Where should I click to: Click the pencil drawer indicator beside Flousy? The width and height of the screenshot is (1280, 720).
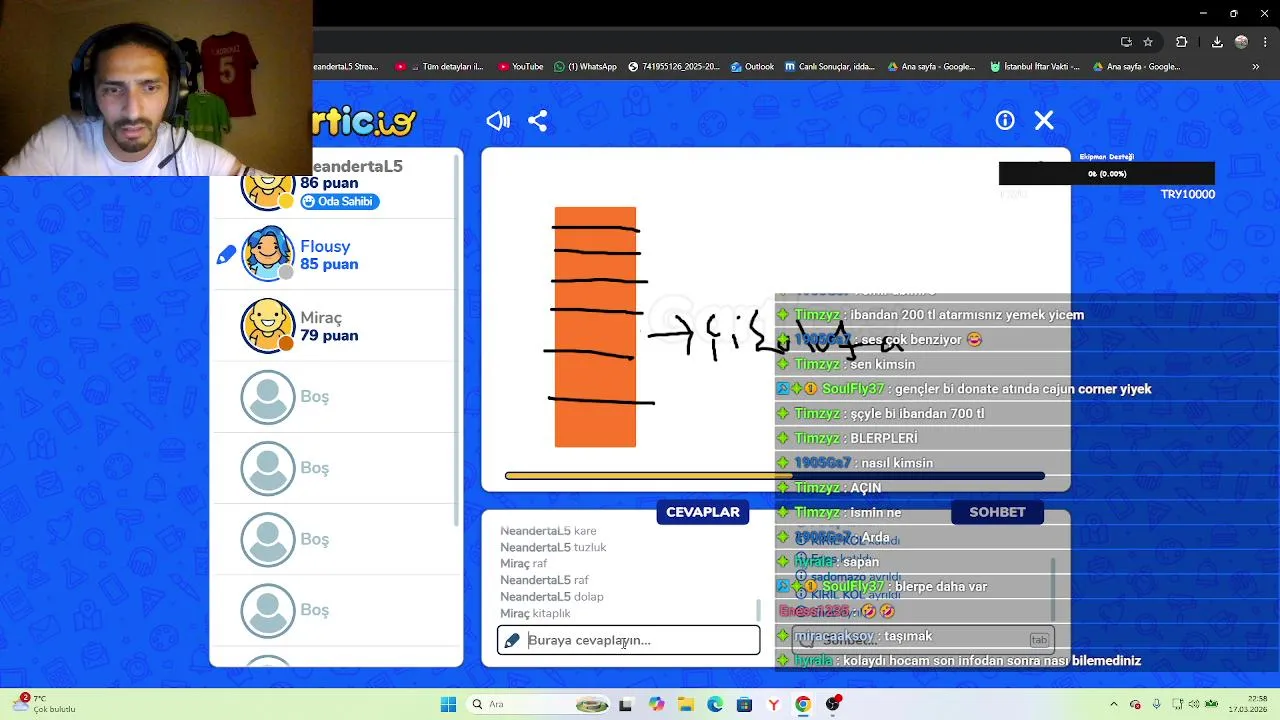(x=226, y=255)
